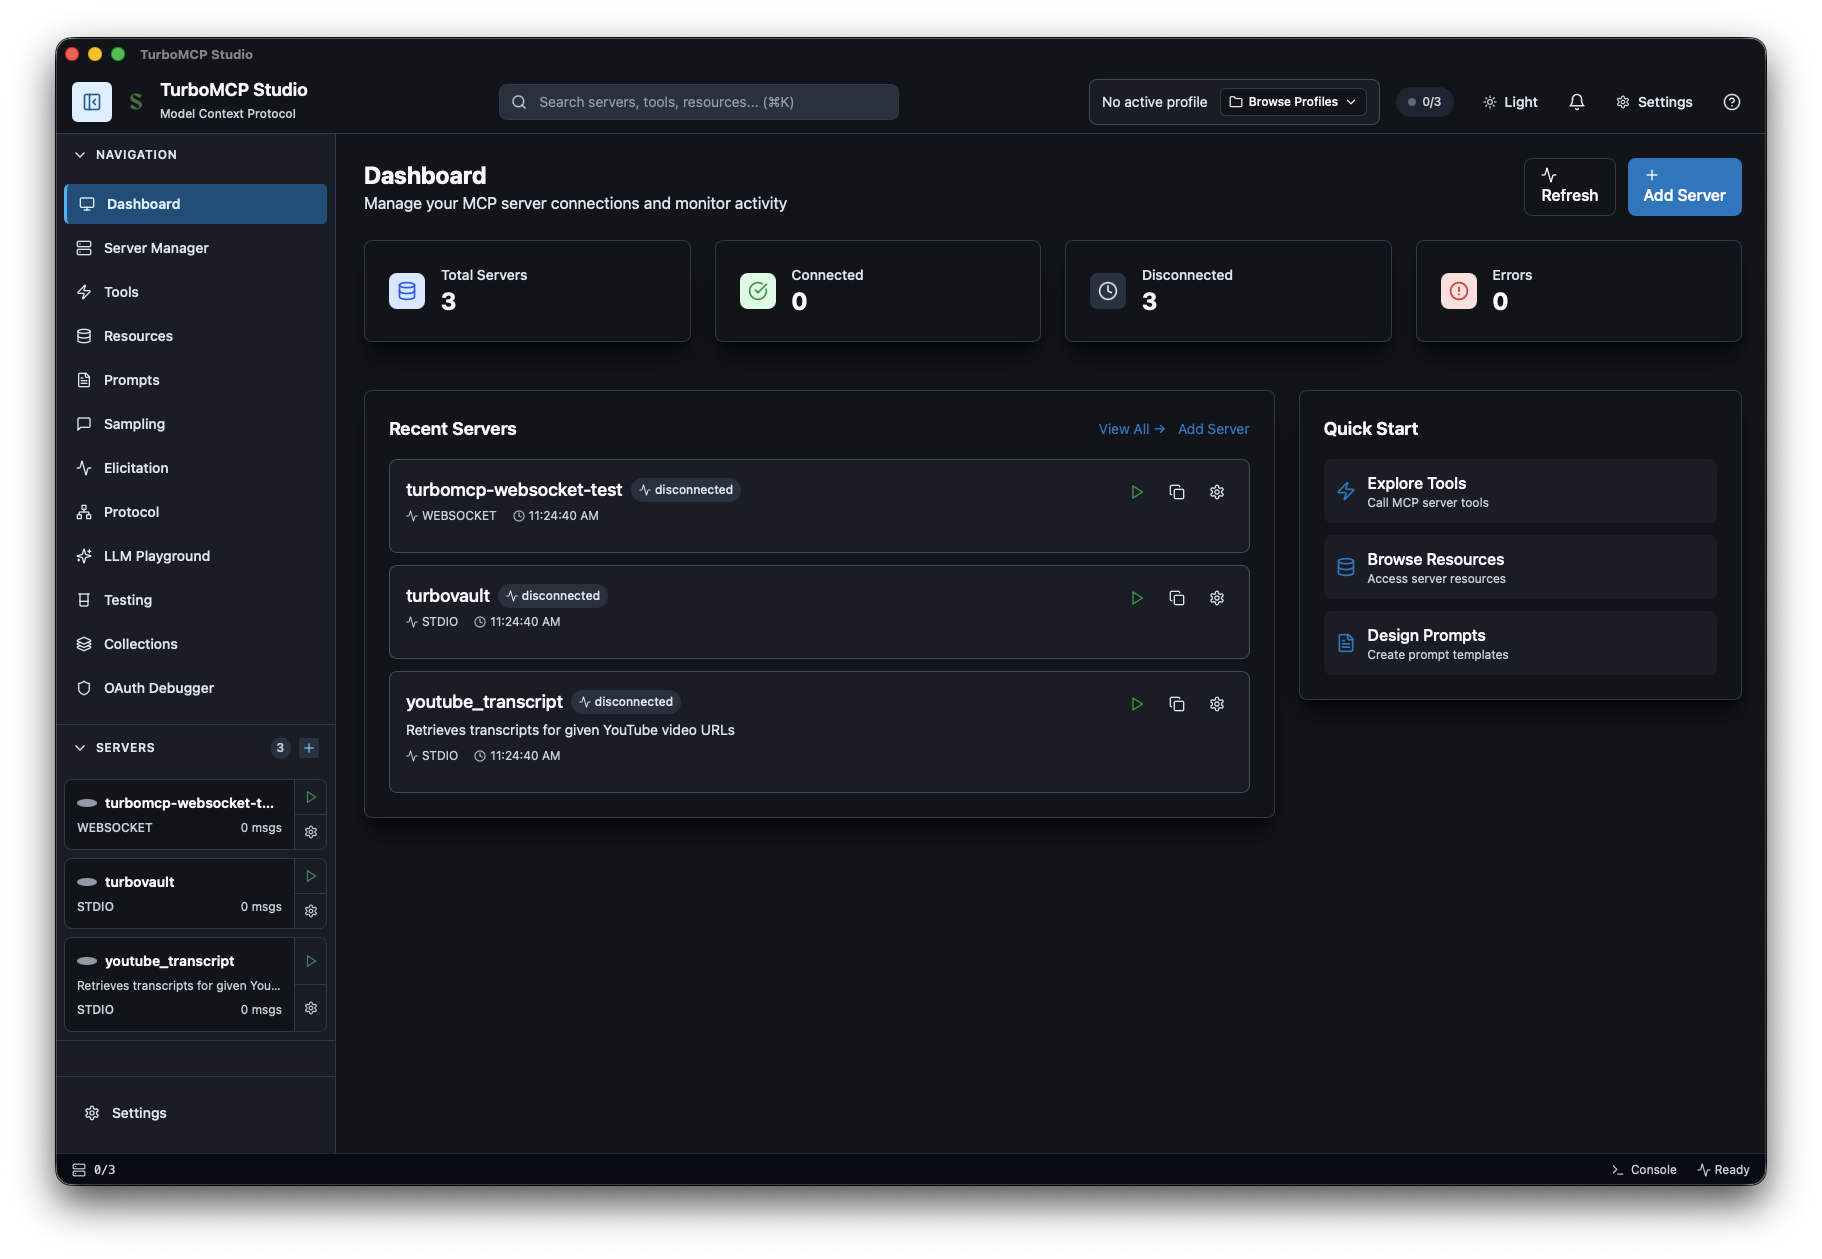Click the No active profile label
Viewport: 1822px width, 1259px height.
pos(1154,102)
